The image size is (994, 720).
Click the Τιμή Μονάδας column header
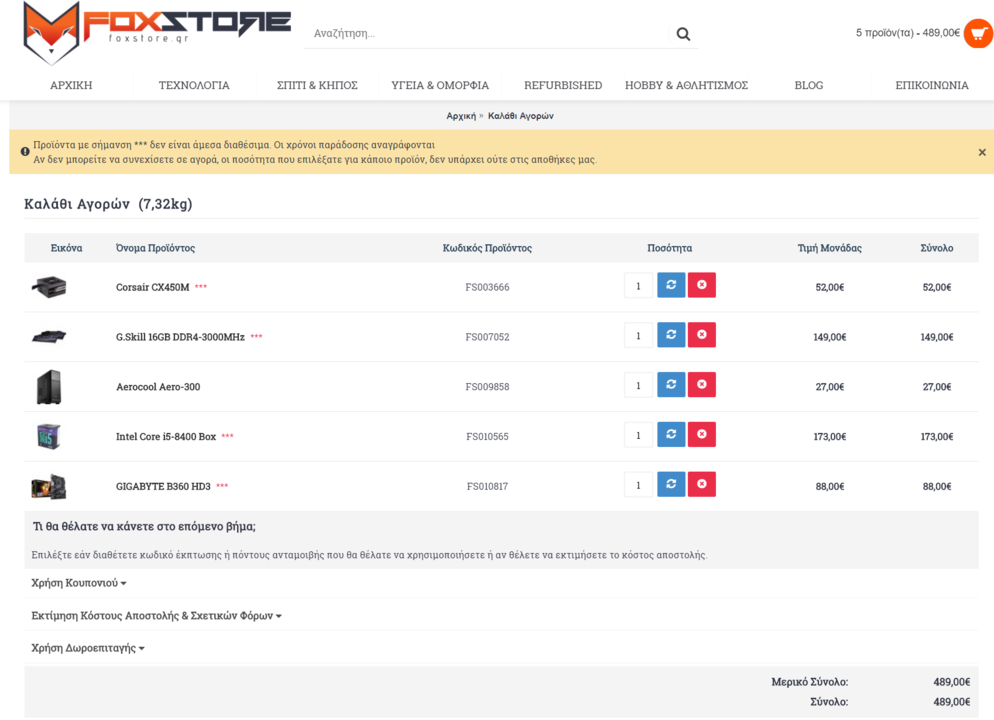830,248
